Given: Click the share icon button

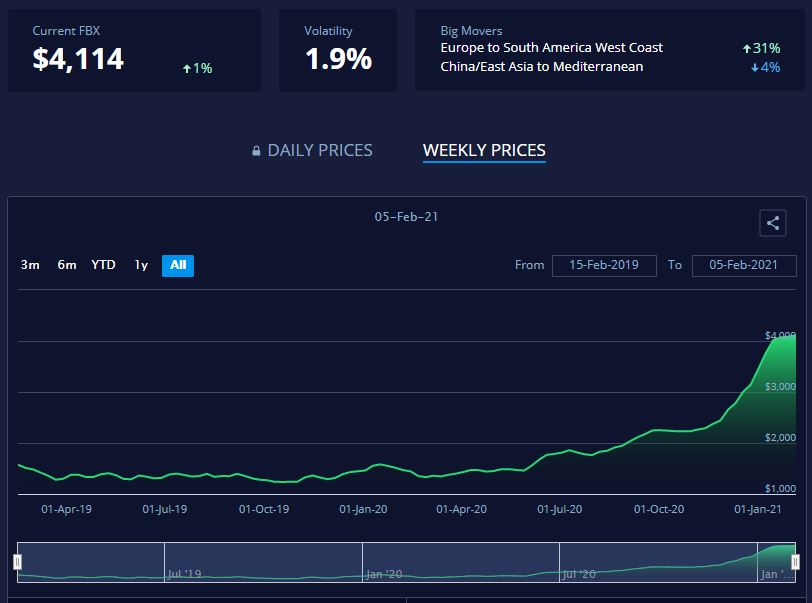Looking at the screenshot, I should pyautogui.click(x=772, y=223).
